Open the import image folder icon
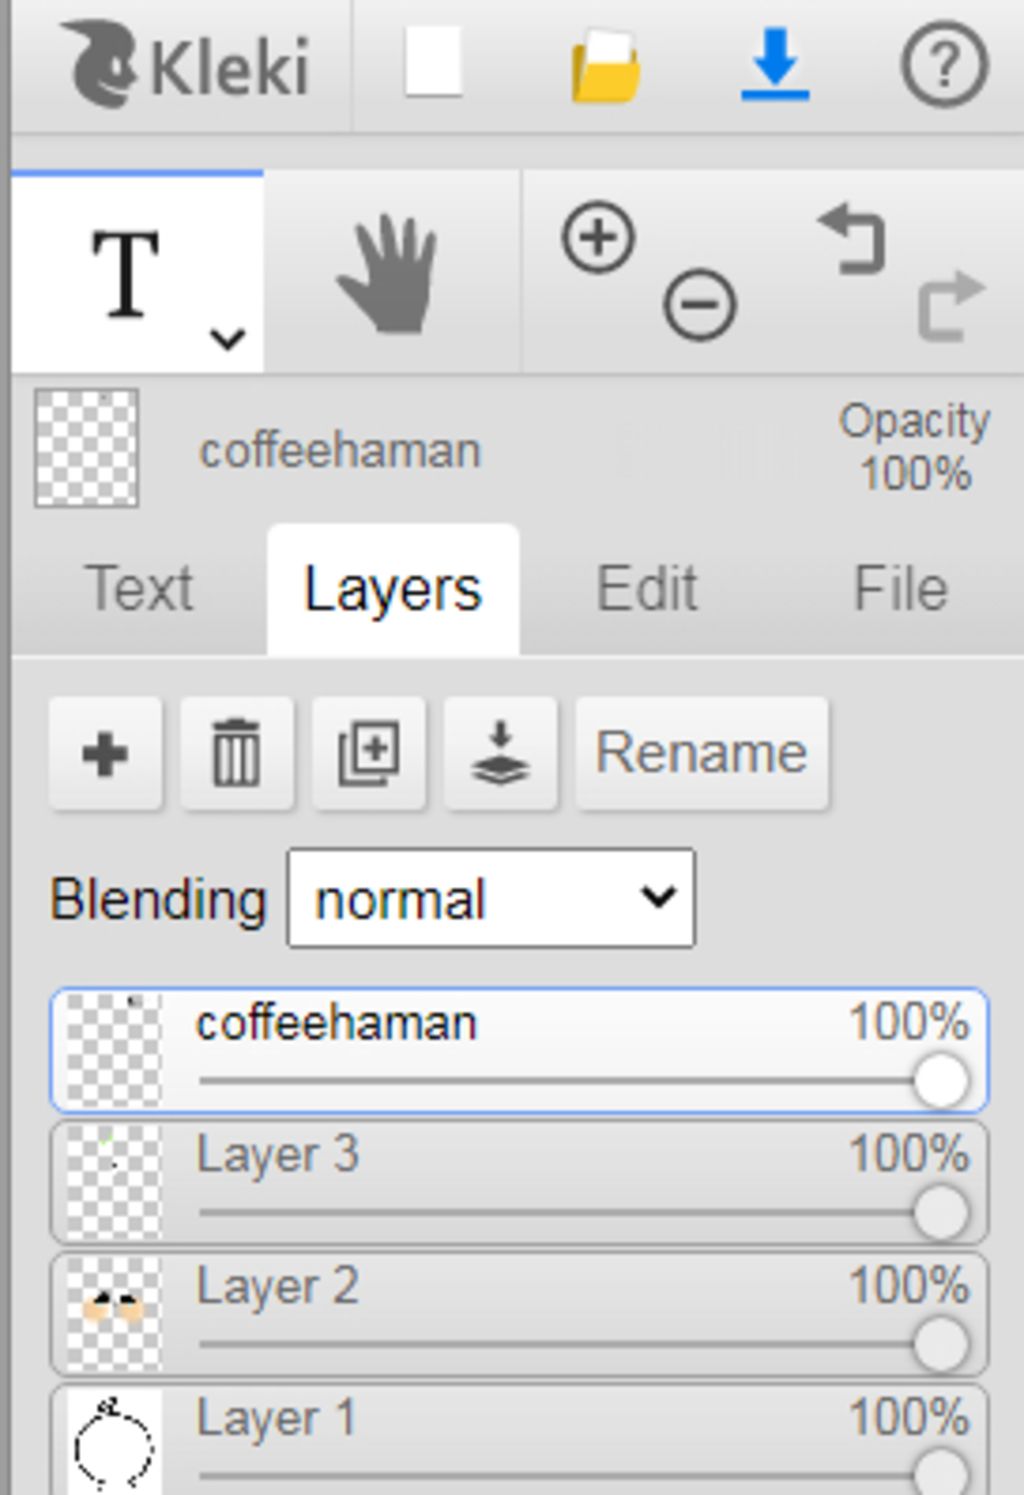1024x1495 pixels. (x=605, y=67)
